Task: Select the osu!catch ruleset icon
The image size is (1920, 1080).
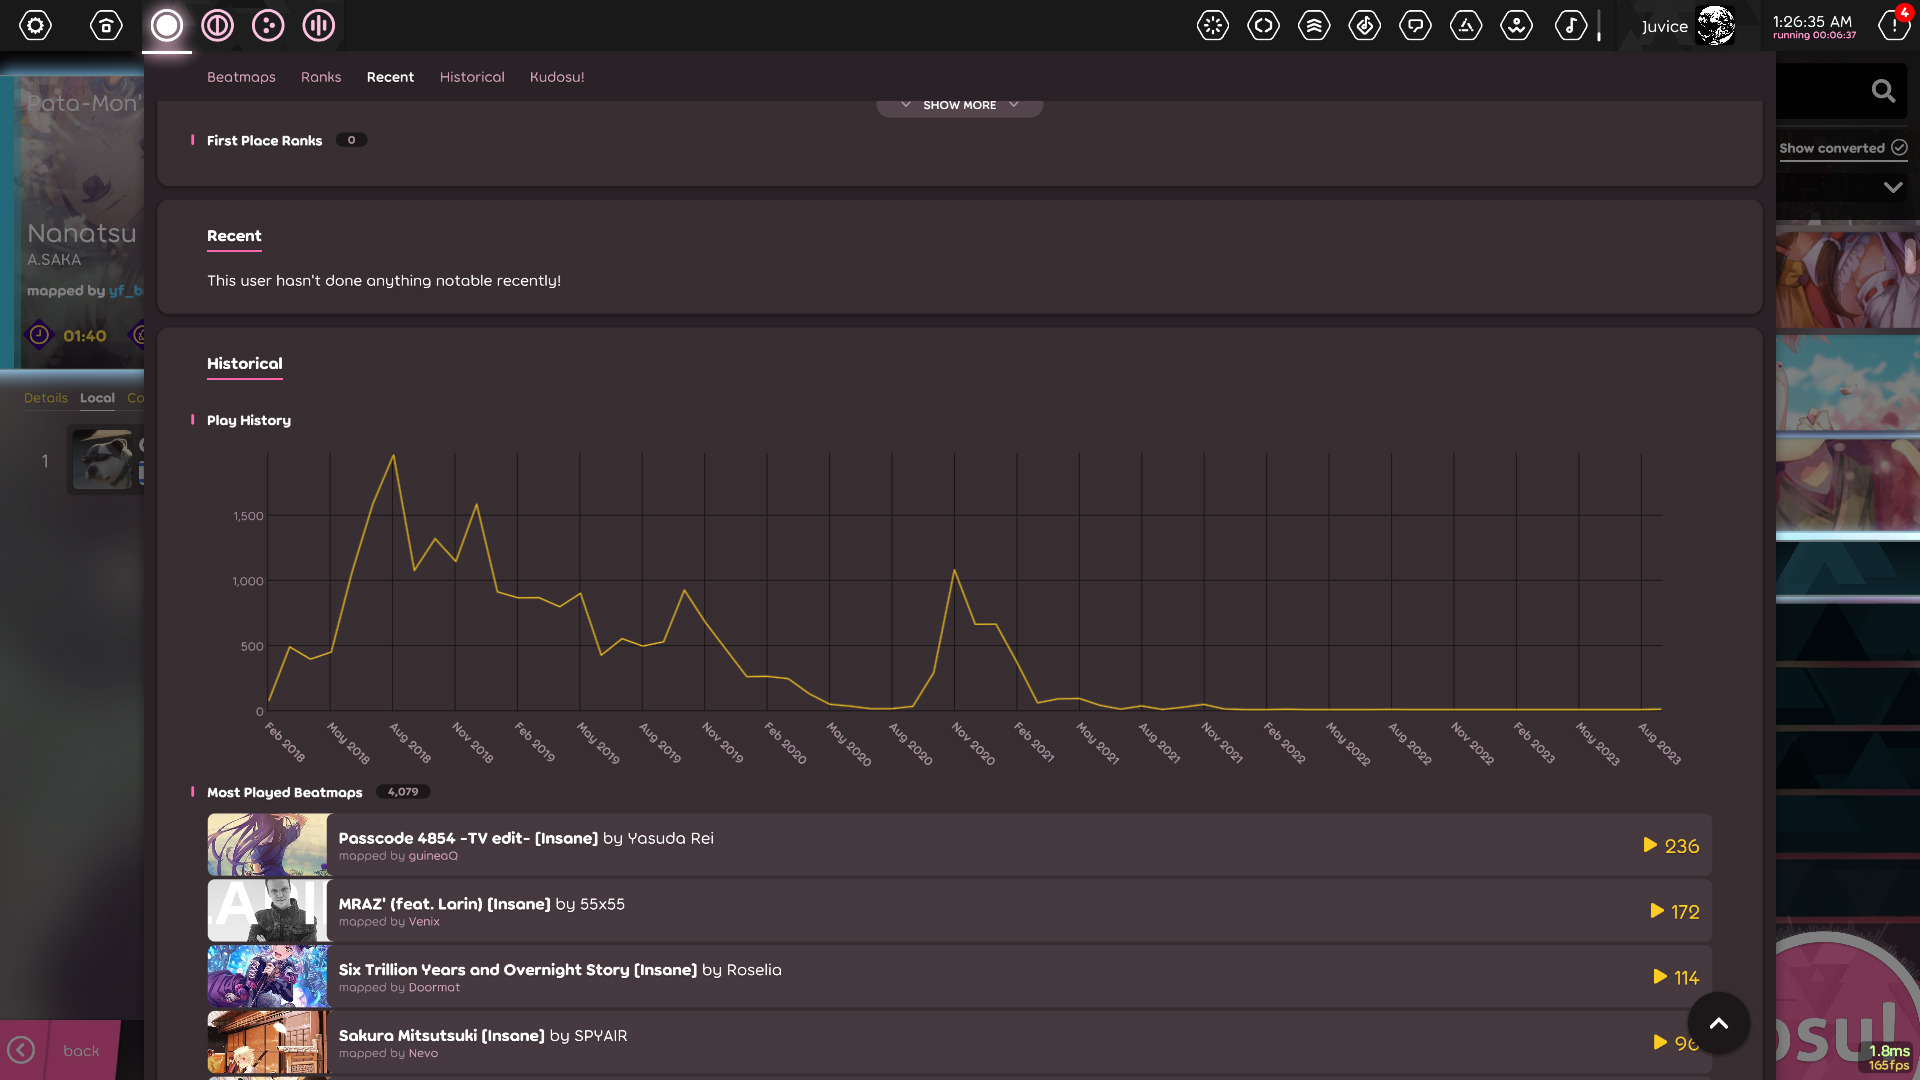Action: pos(268,25)
